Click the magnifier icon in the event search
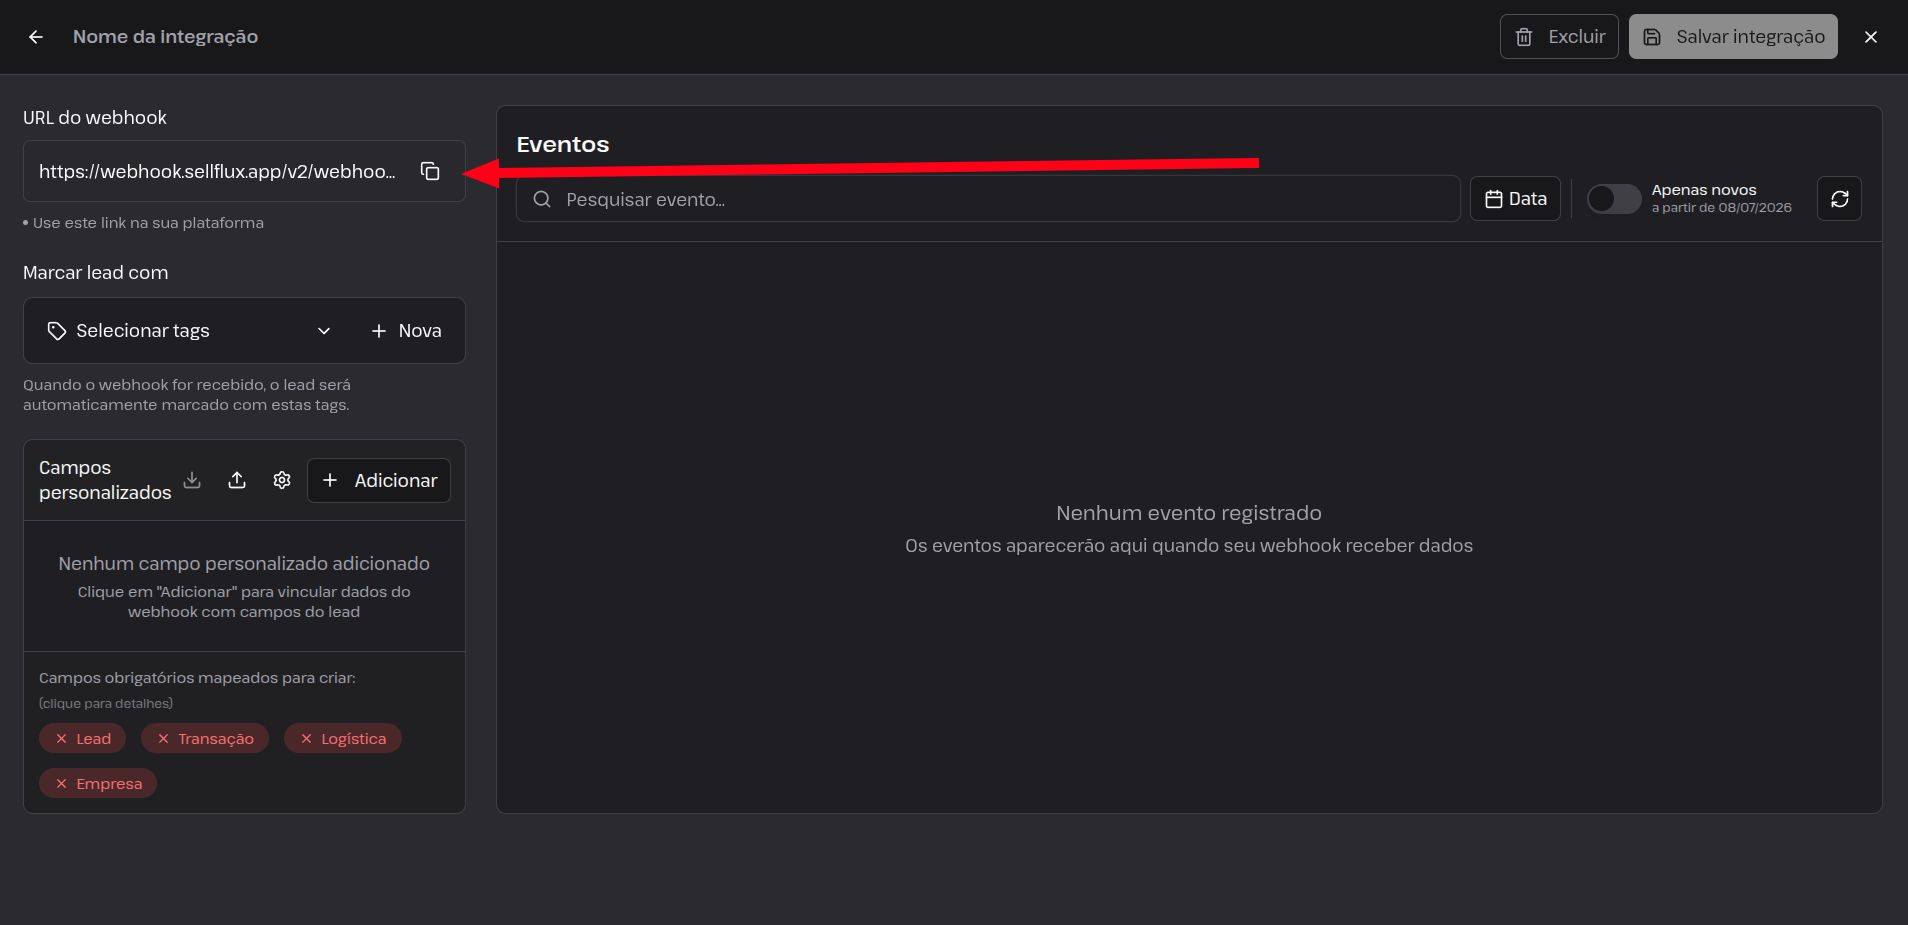 [542, 199]
